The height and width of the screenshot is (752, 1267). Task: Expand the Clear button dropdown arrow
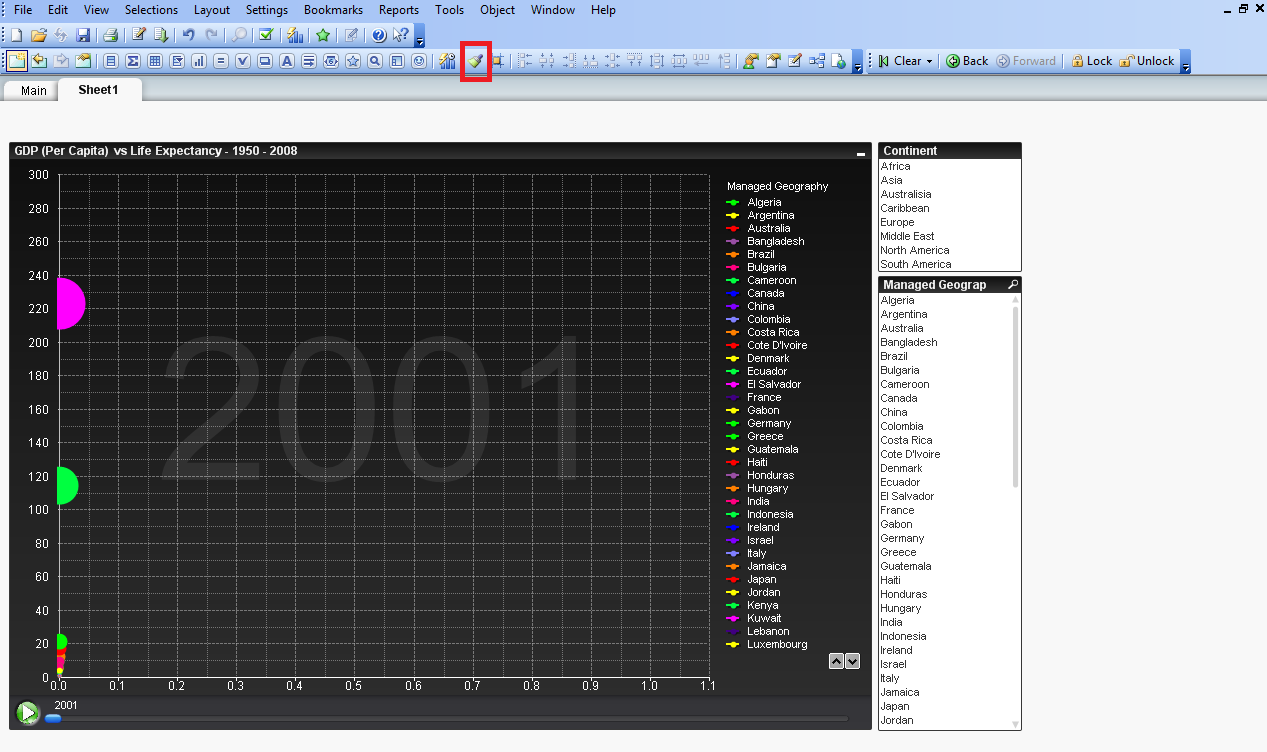click(x=929, y=61)
